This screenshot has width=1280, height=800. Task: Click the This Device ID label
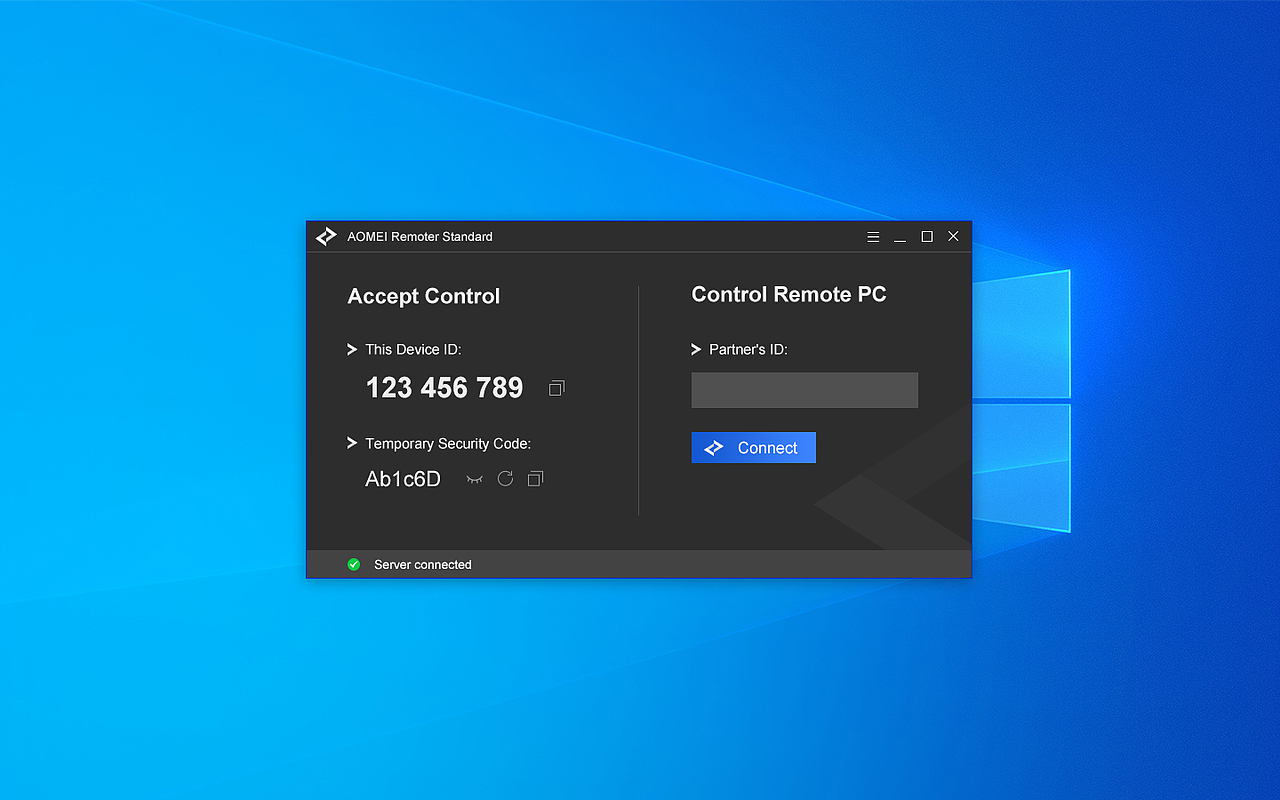pyautogui.click(x=413, y=350)
